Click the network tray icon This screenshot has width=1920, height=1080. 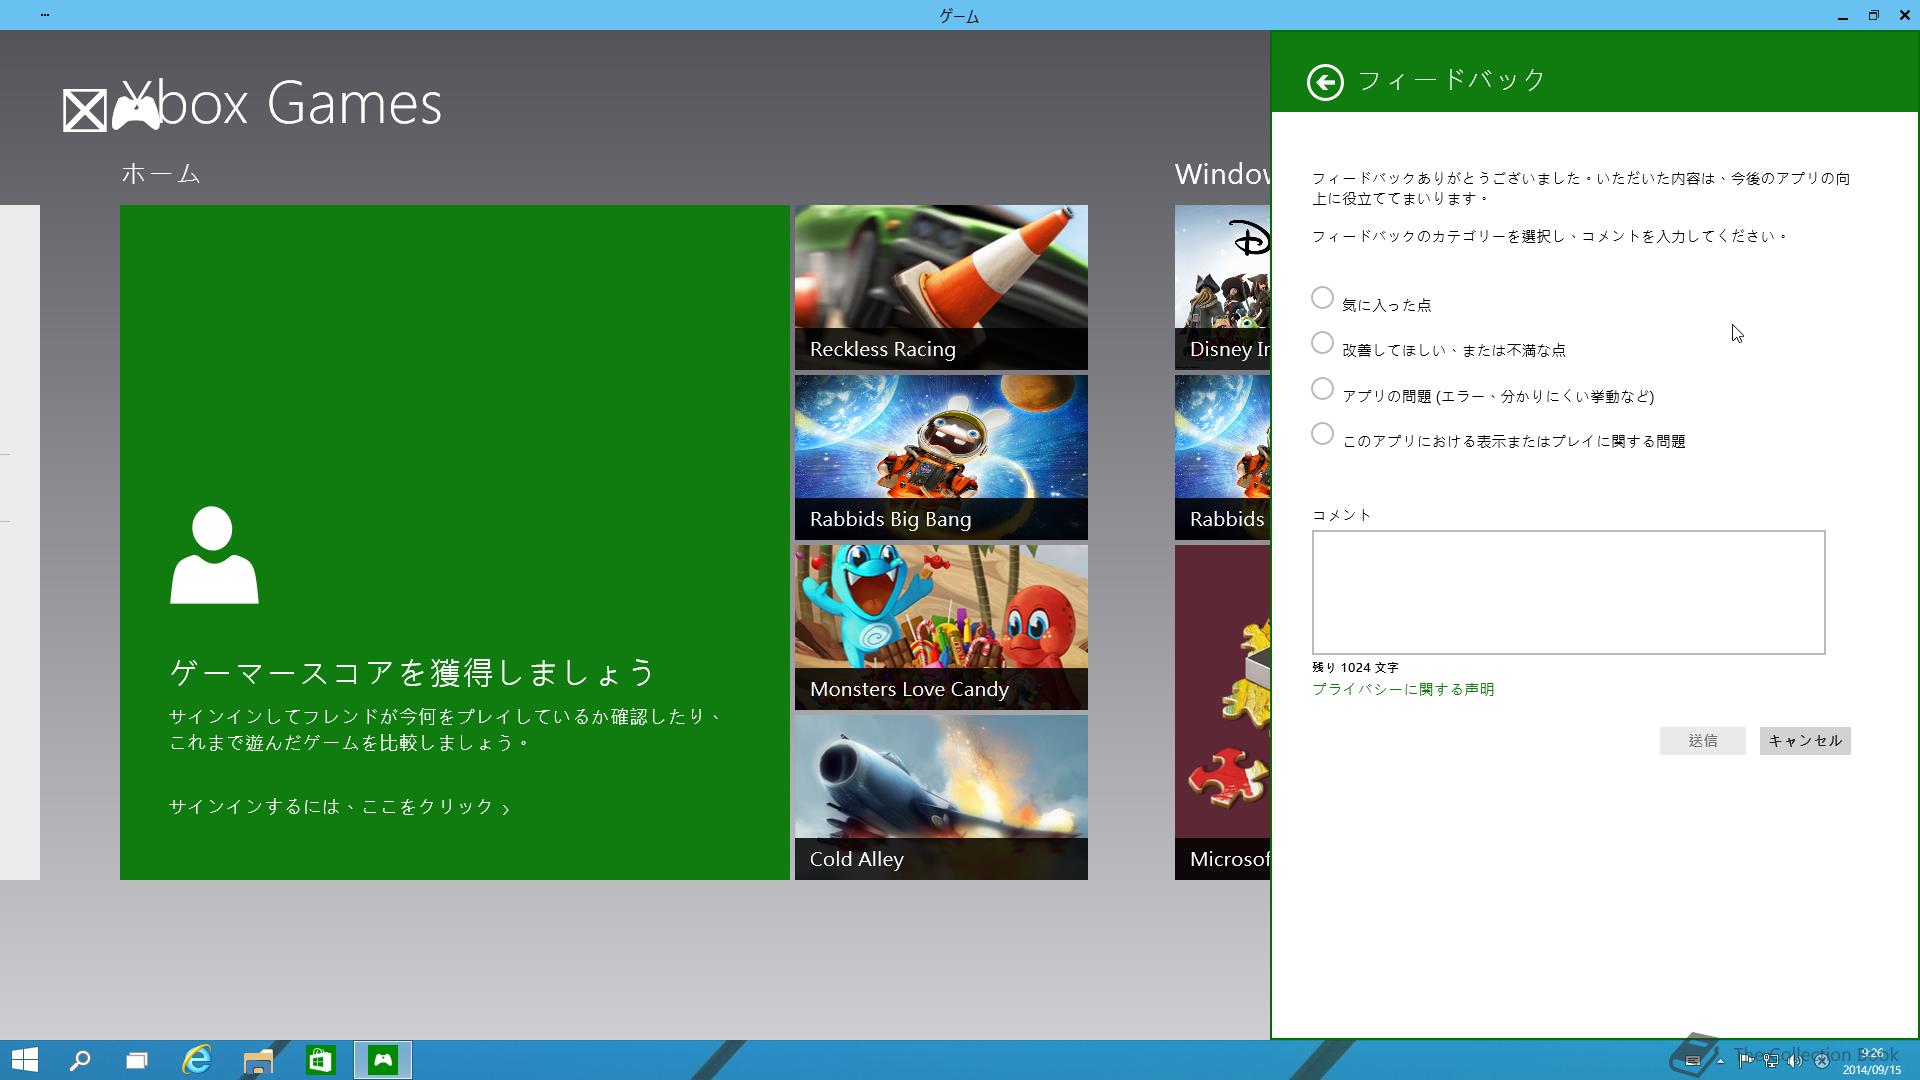click(x=1771, y=1061)
